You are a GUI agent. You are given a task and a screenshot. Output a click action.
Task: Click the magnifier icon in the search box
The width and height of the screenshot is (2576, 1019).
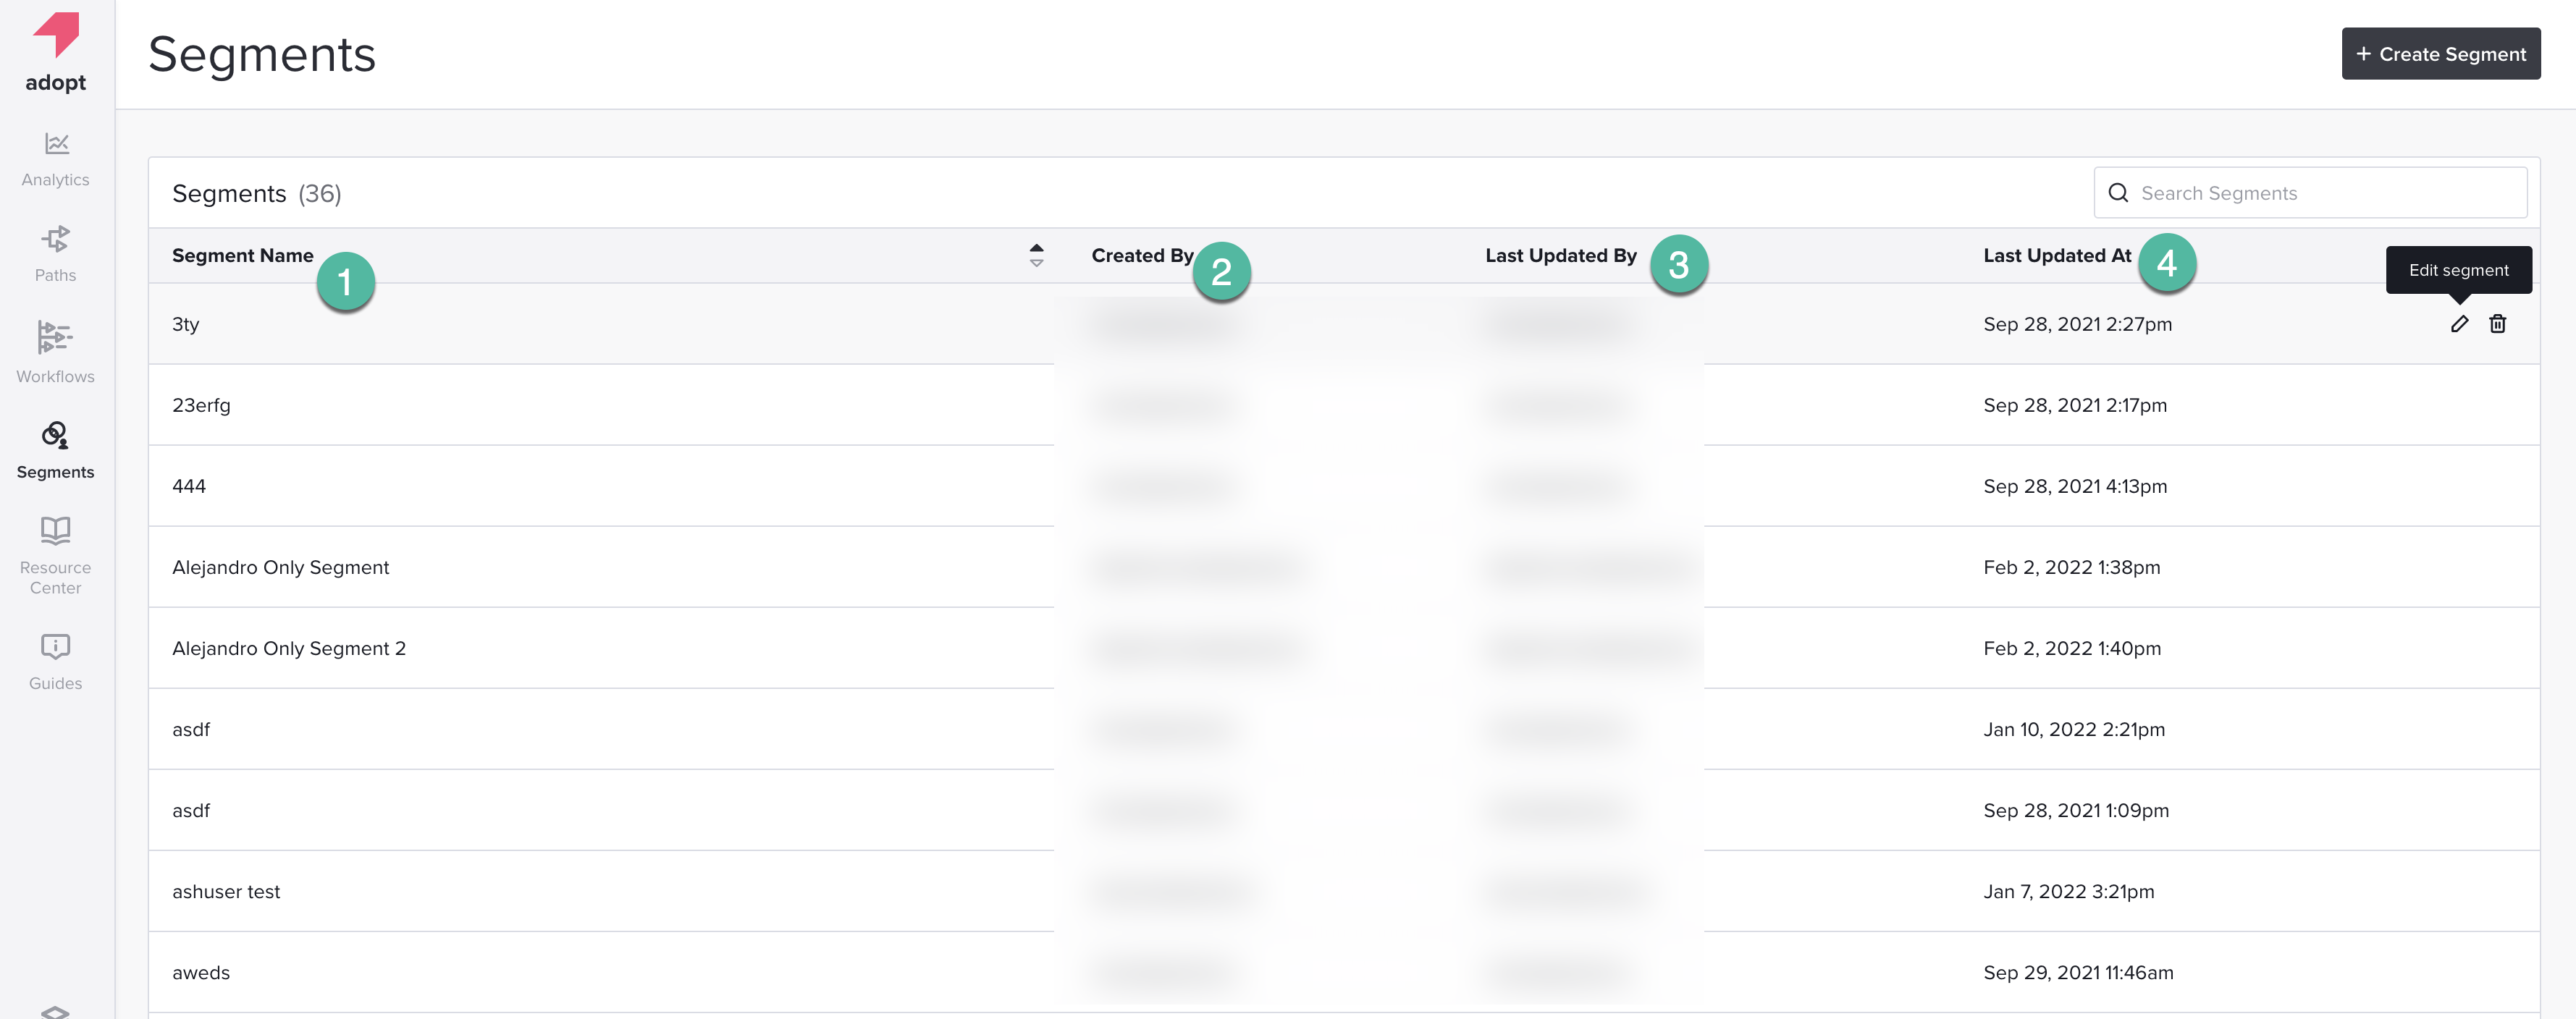(2118, 192)
